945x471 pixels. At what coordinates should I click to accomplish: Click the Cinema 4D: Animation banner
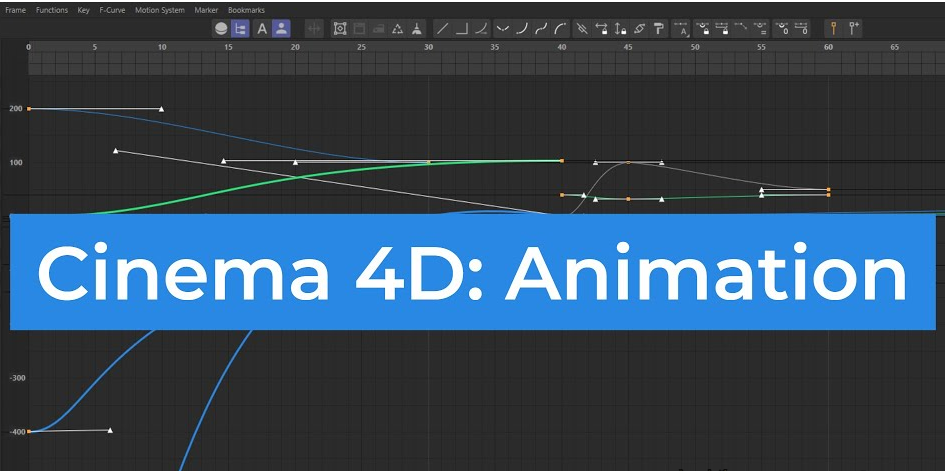click(473, 272)
